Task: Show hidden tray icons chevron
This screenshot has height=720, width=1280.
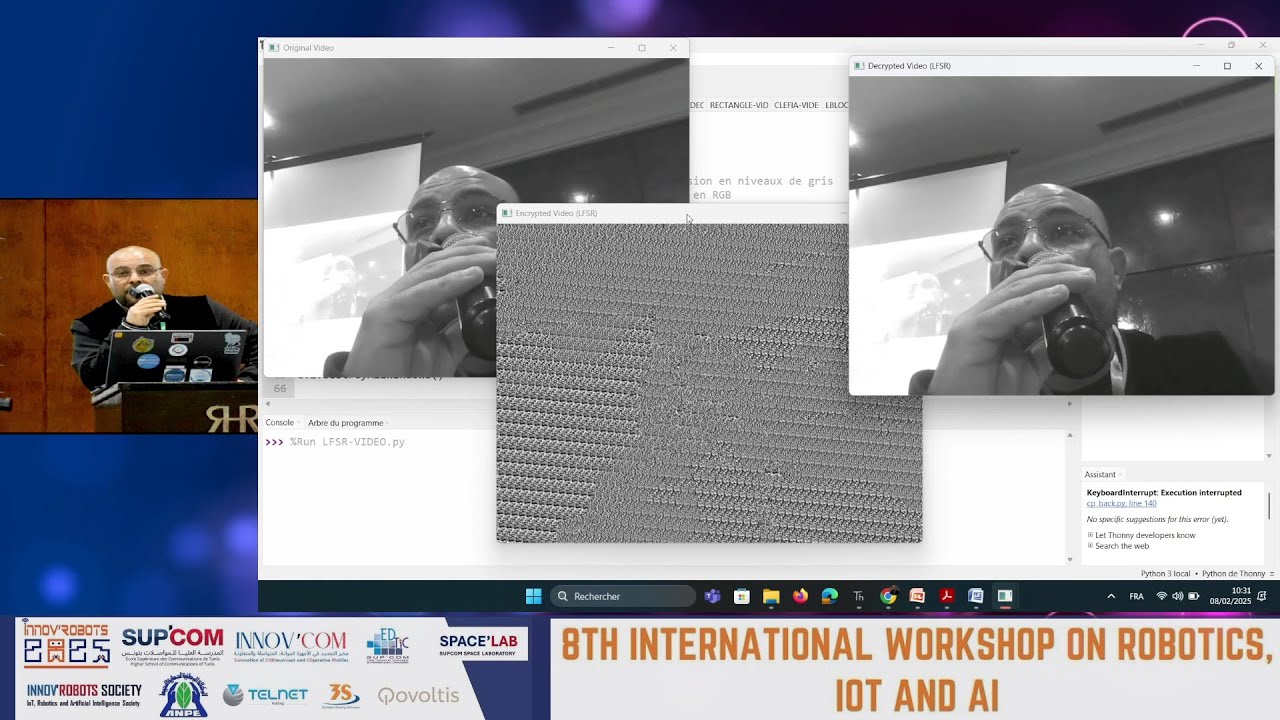Action: (1111, 596)
